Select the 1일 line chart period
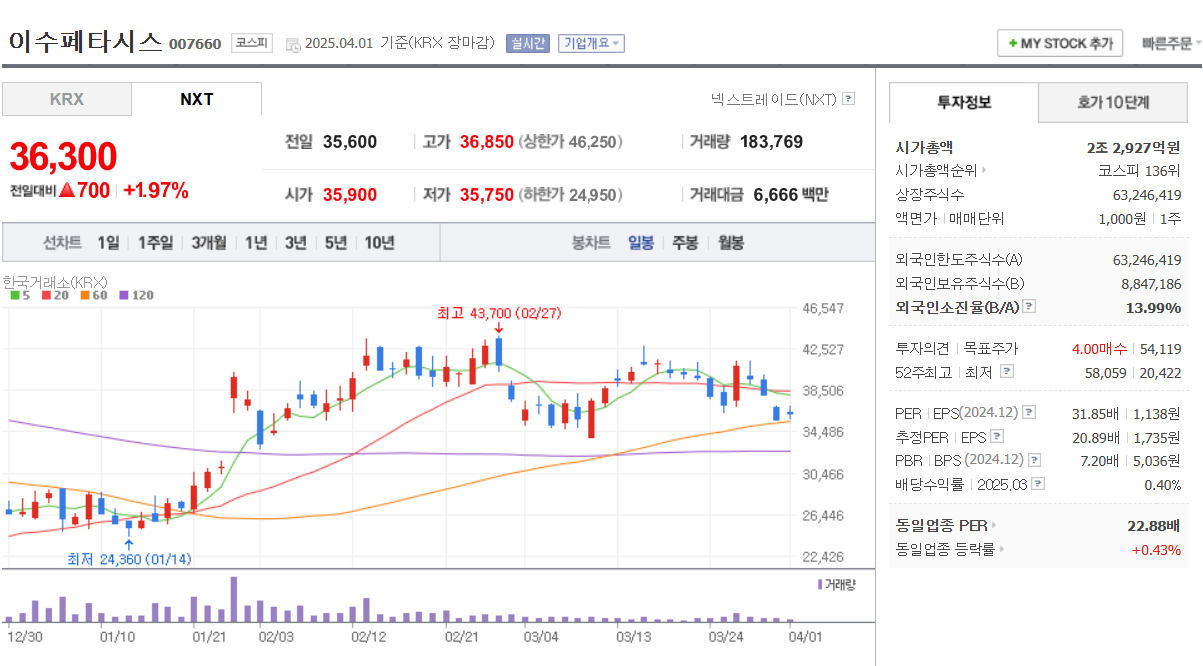The height and width of the screenshot is (666, 1203). [108, 243]
